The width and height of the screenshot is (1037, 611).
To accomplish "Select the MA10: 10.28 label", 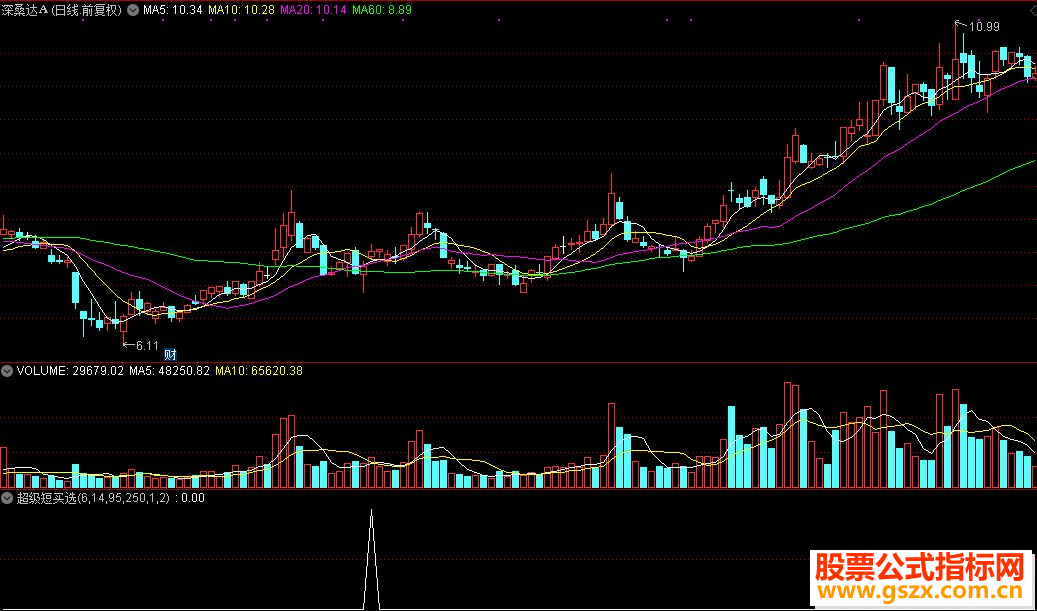I will (x=241, y=11).
